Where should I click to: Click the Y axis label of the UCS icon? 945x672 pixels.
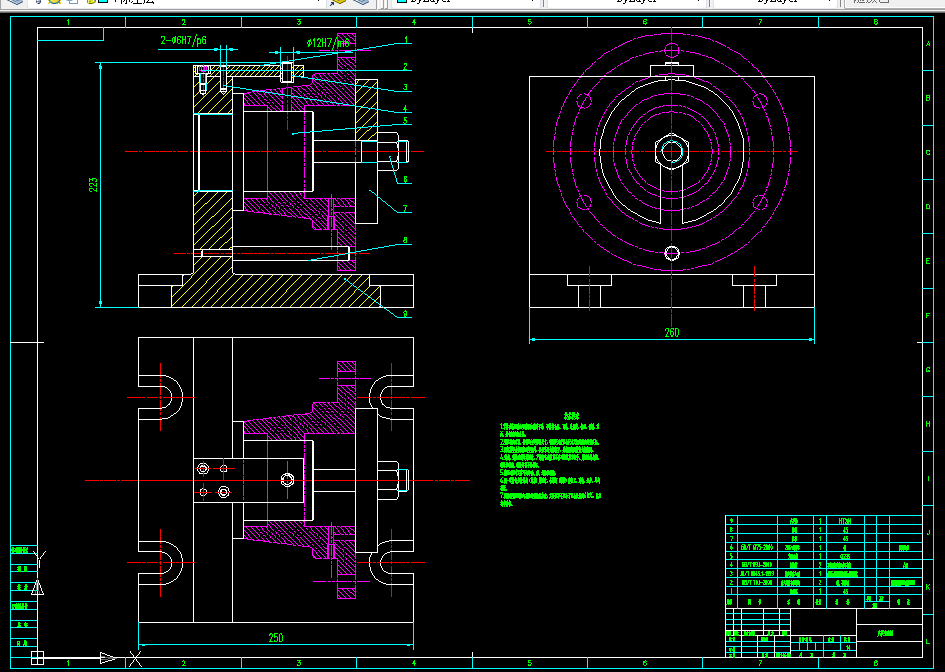[39, 558]
